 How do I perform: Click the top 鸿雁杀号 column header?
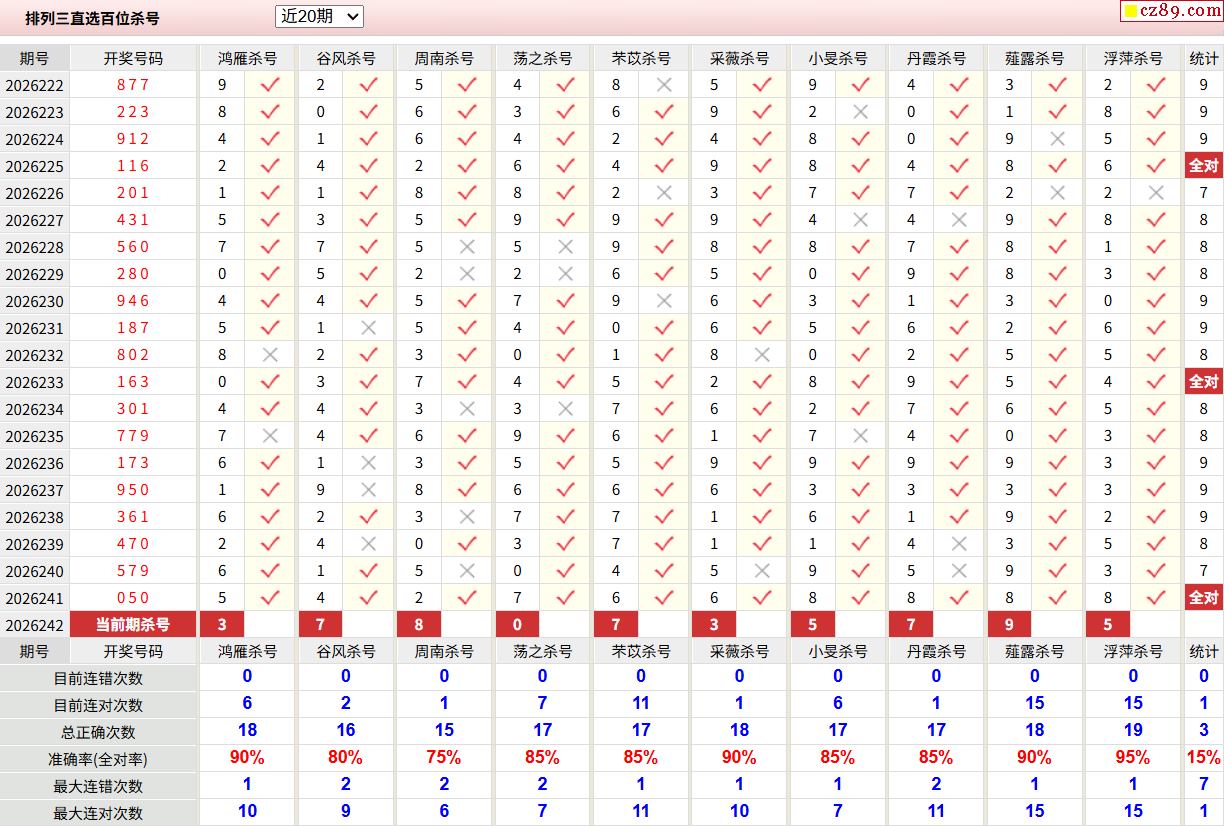pos(247,58)
